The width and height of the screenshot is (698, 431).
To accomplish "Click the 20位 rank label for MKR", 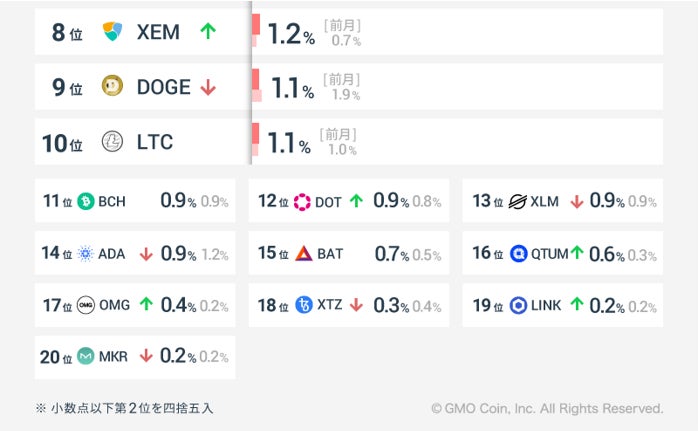I will pyautogui.click(x=56, y=357).
